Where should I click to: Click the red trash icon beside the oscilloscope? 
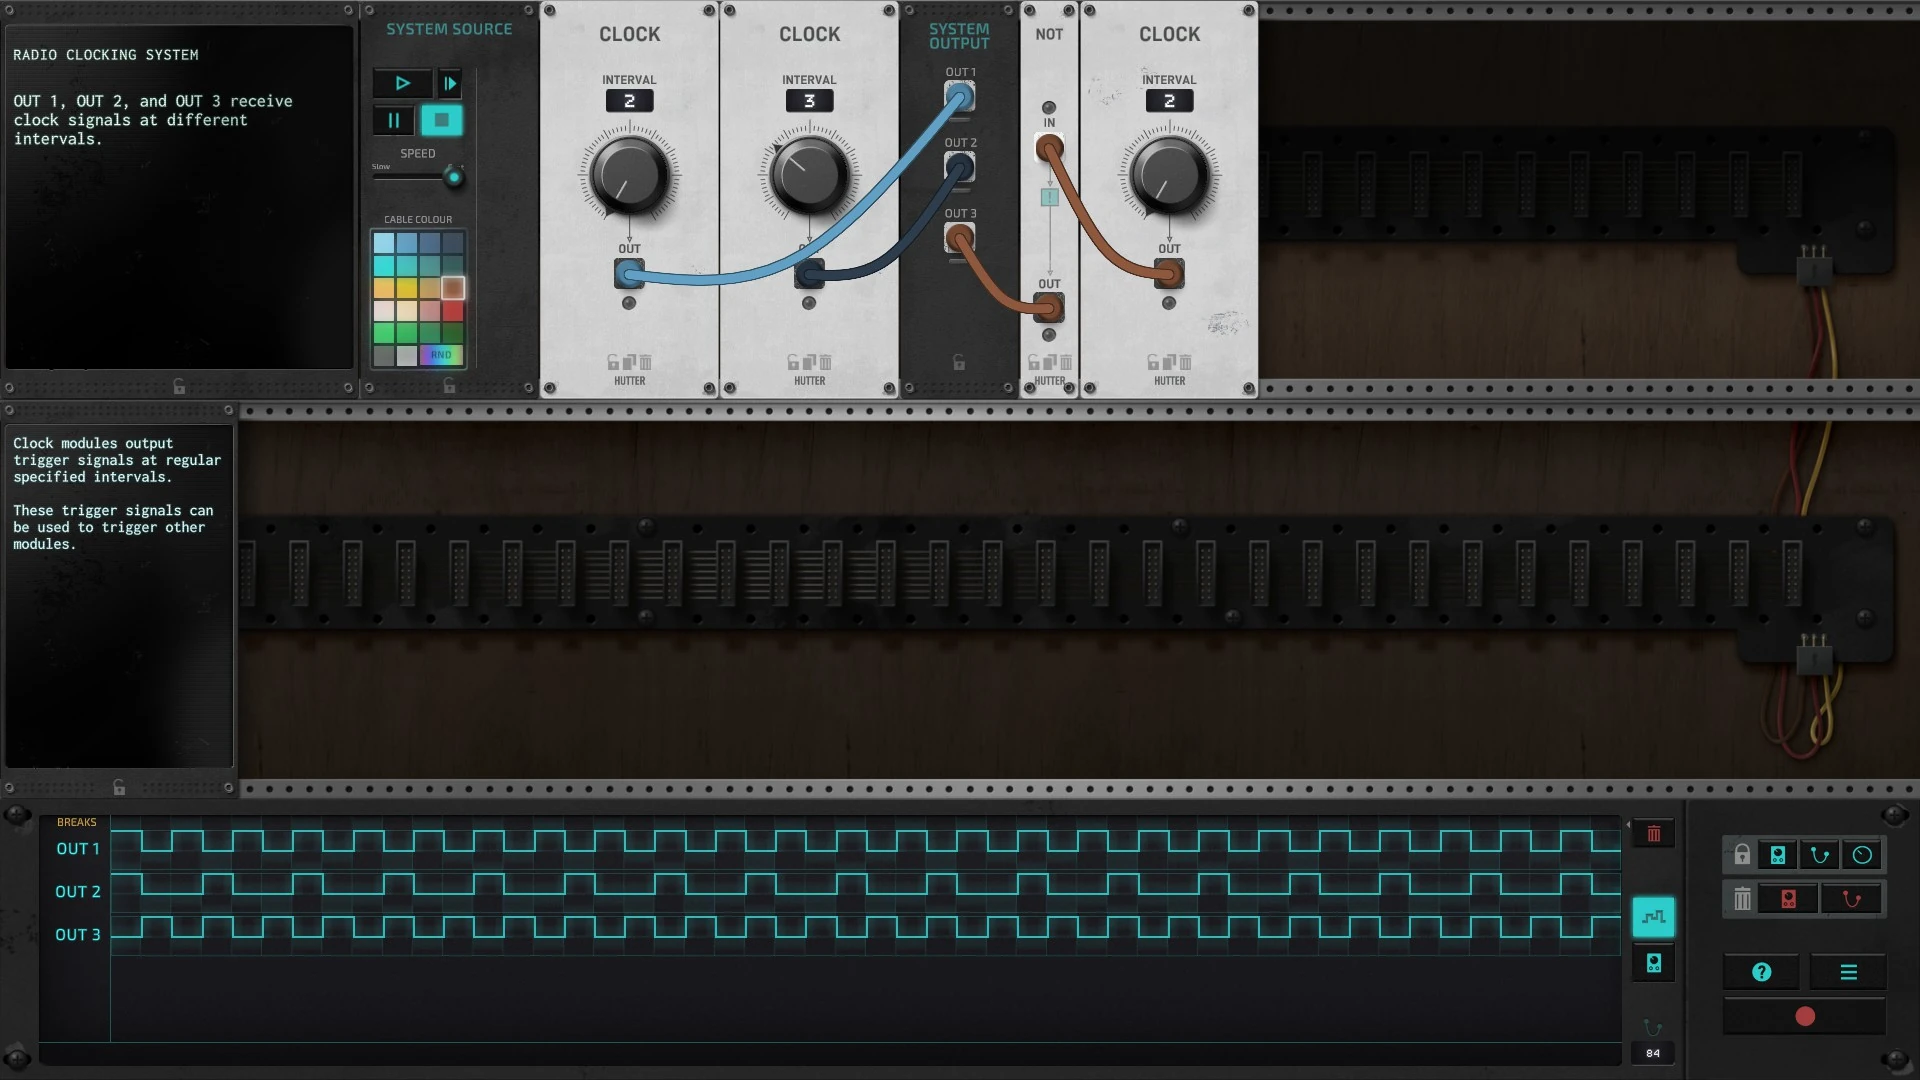(x=1654, y=834)
